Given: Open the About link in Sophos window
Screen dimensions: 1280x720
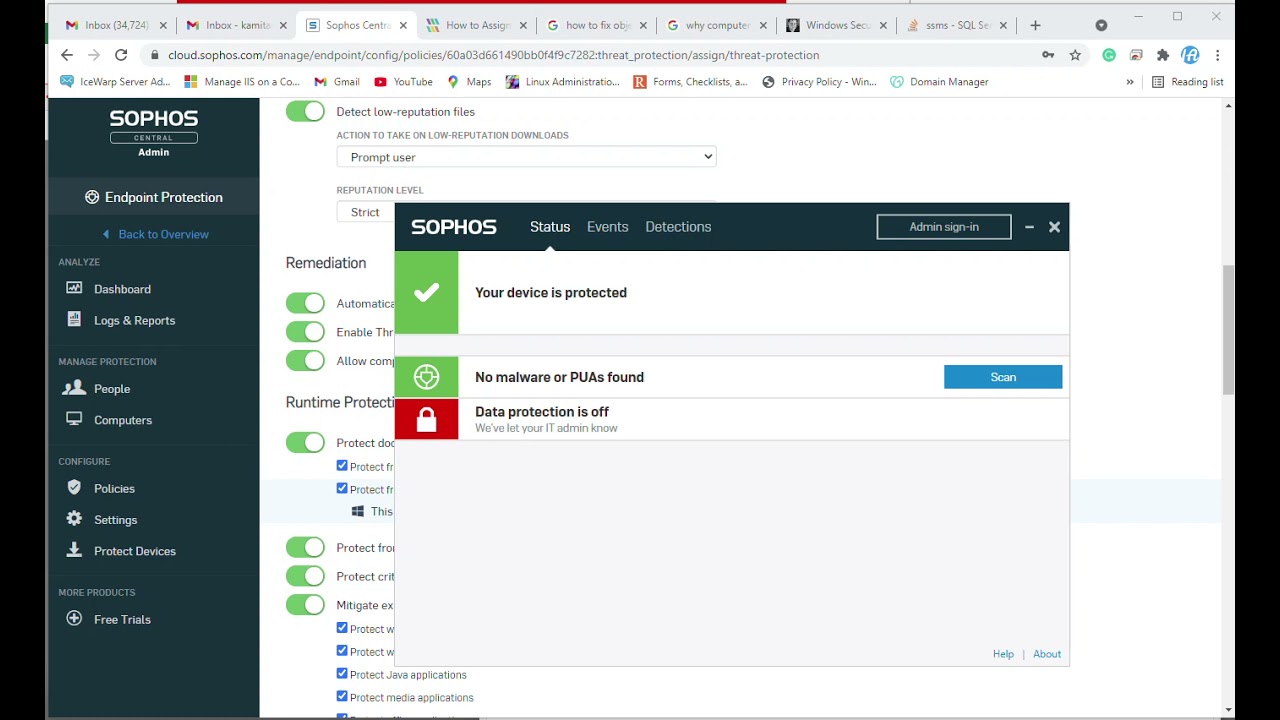Looking at the screenshot, I should point(1047,654).
